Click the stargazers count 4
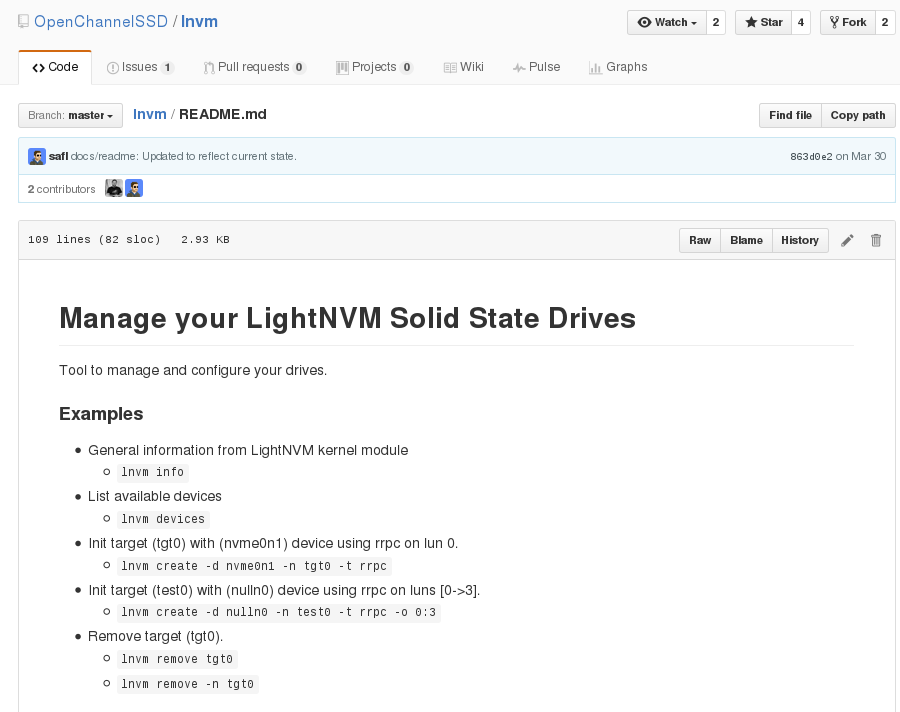The height and width of the screenshot is (712, 900). pyautogui.click(x=801, y=22)
